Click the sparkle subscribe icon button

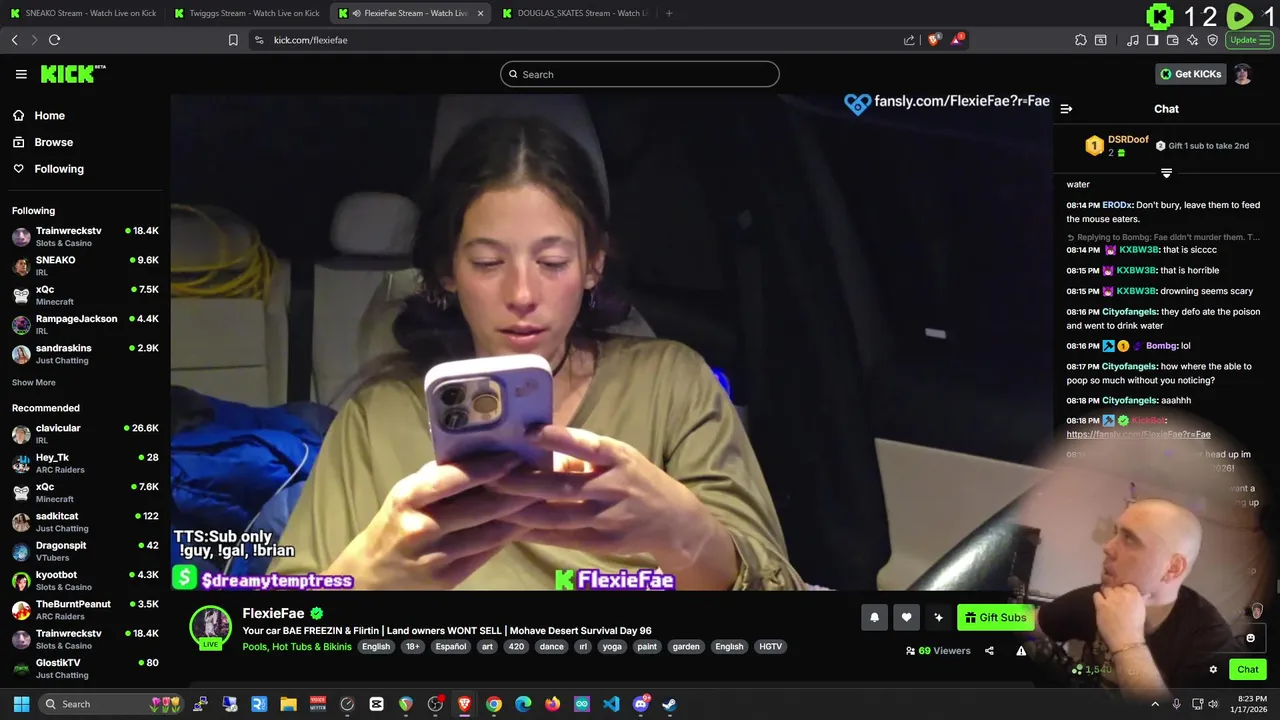938,617
